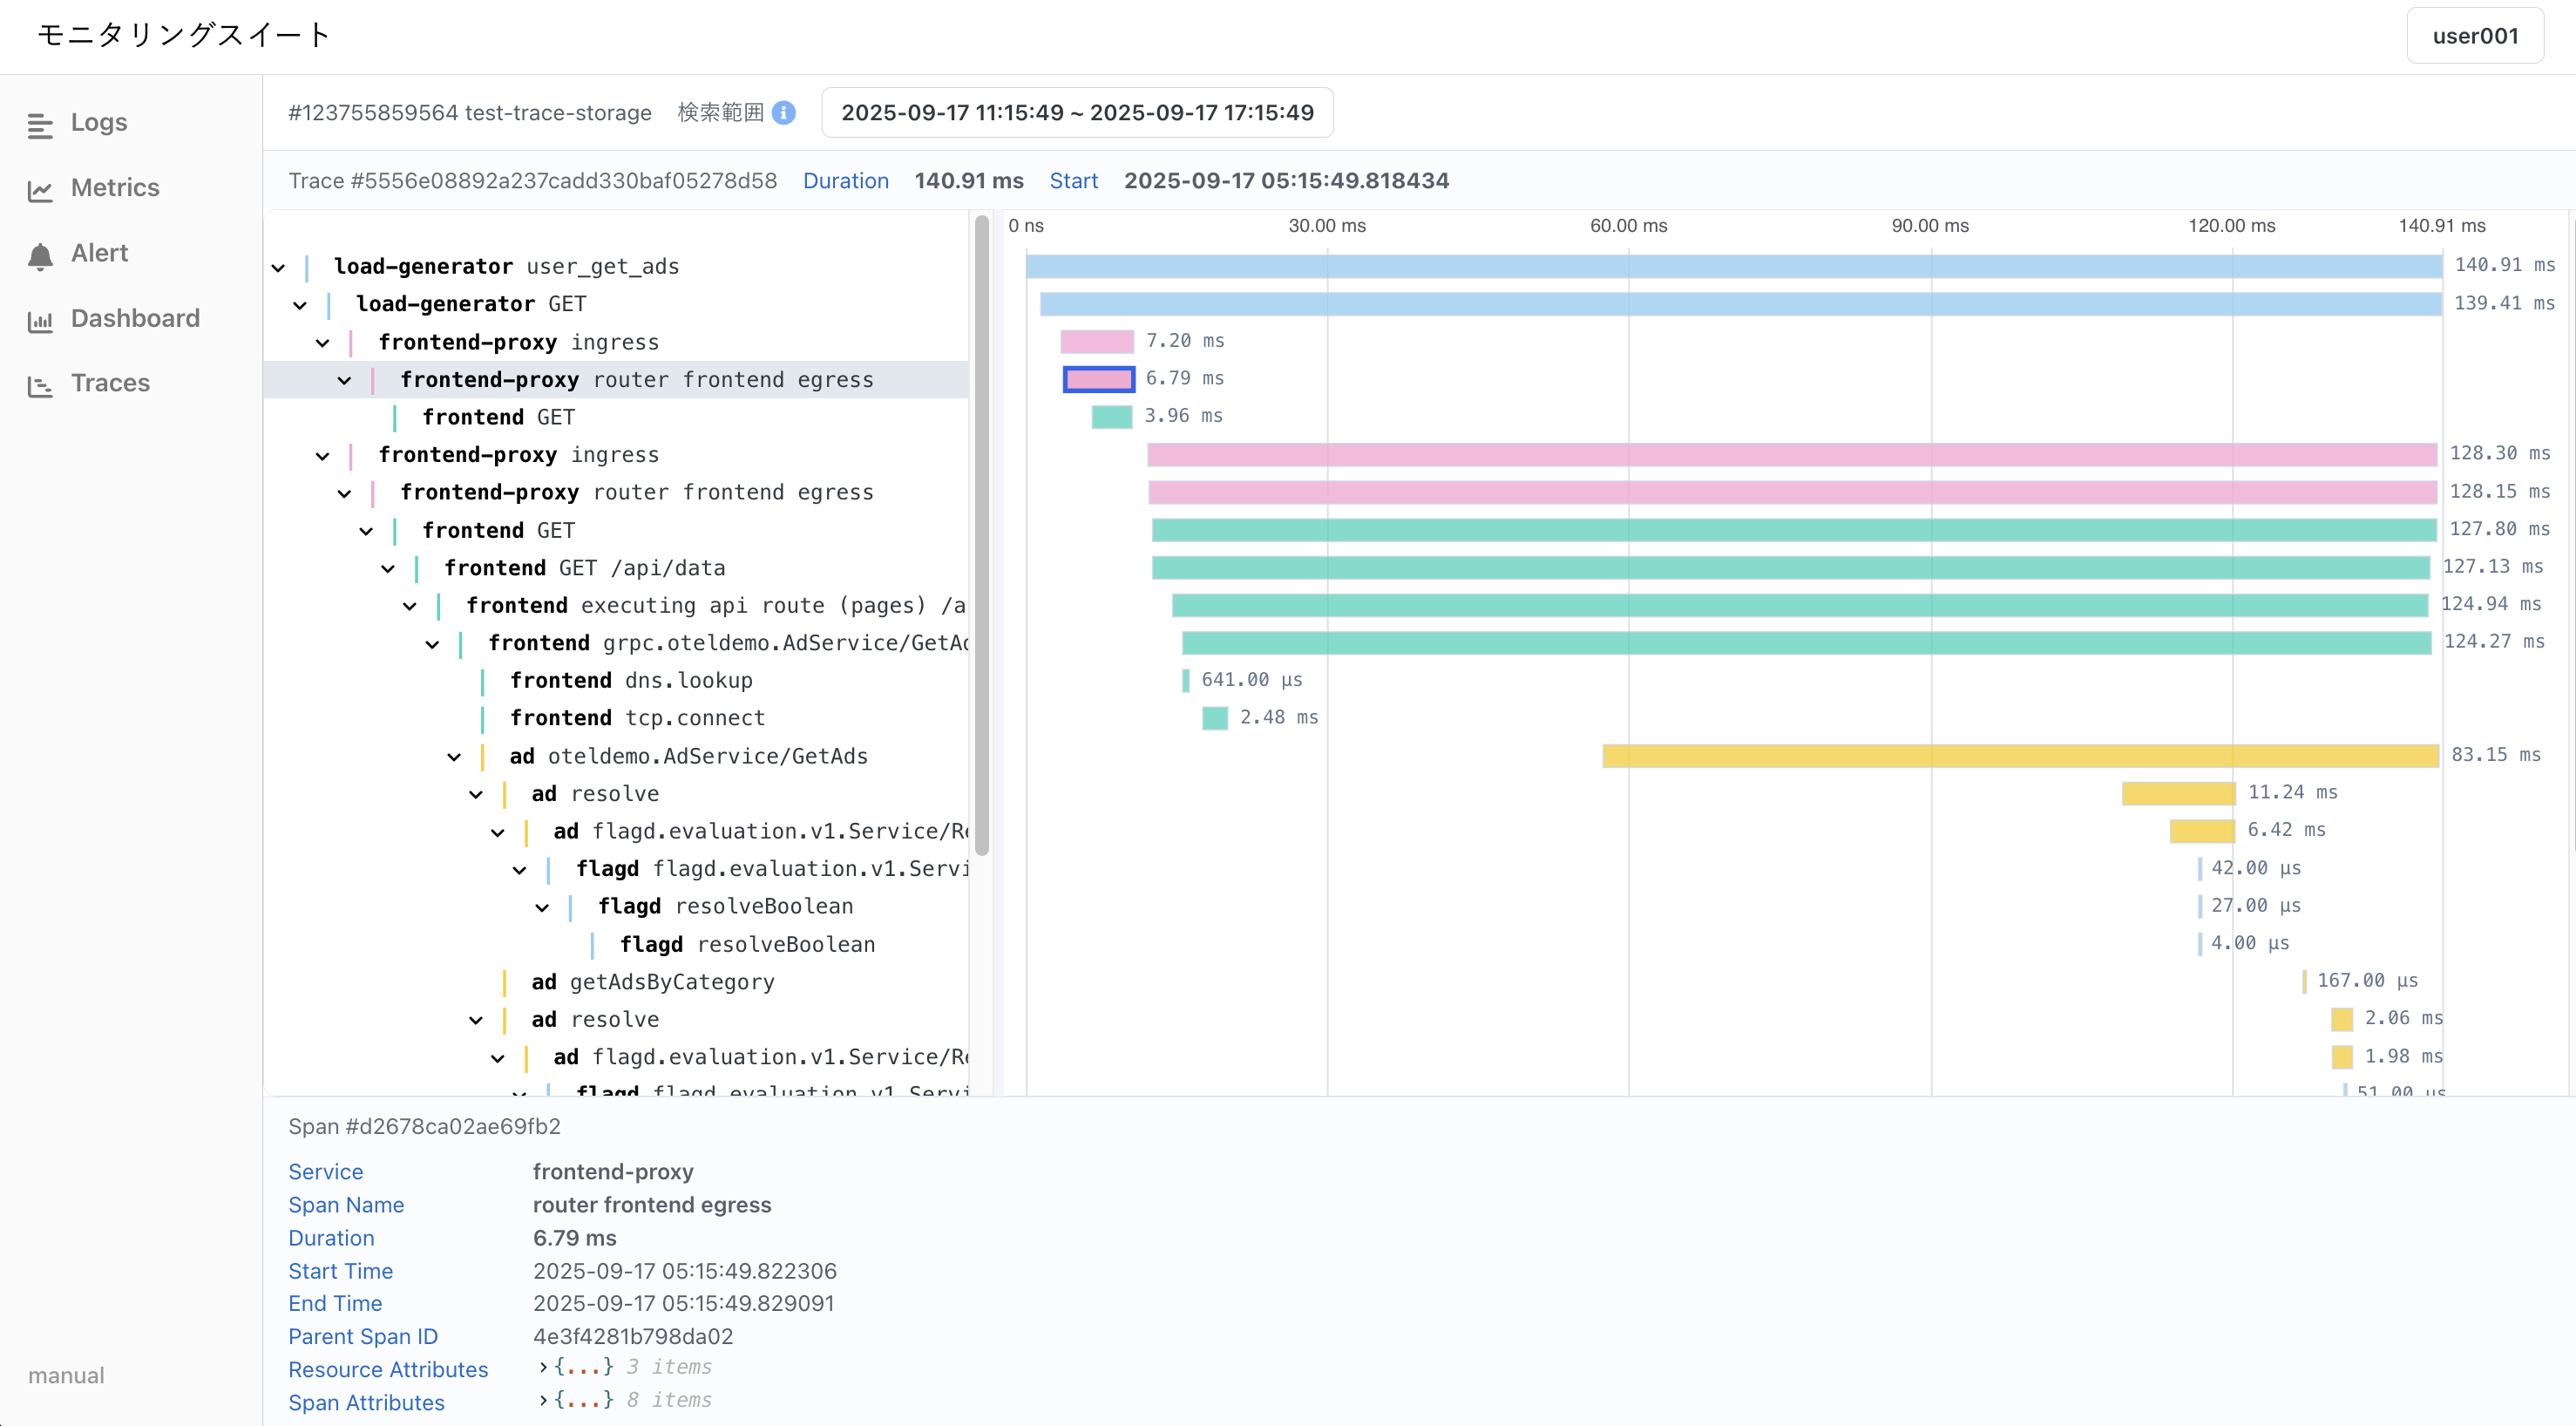Click the Metrics chart icon
This screenshot has height=1426, width=2576.
pos(40,190)
